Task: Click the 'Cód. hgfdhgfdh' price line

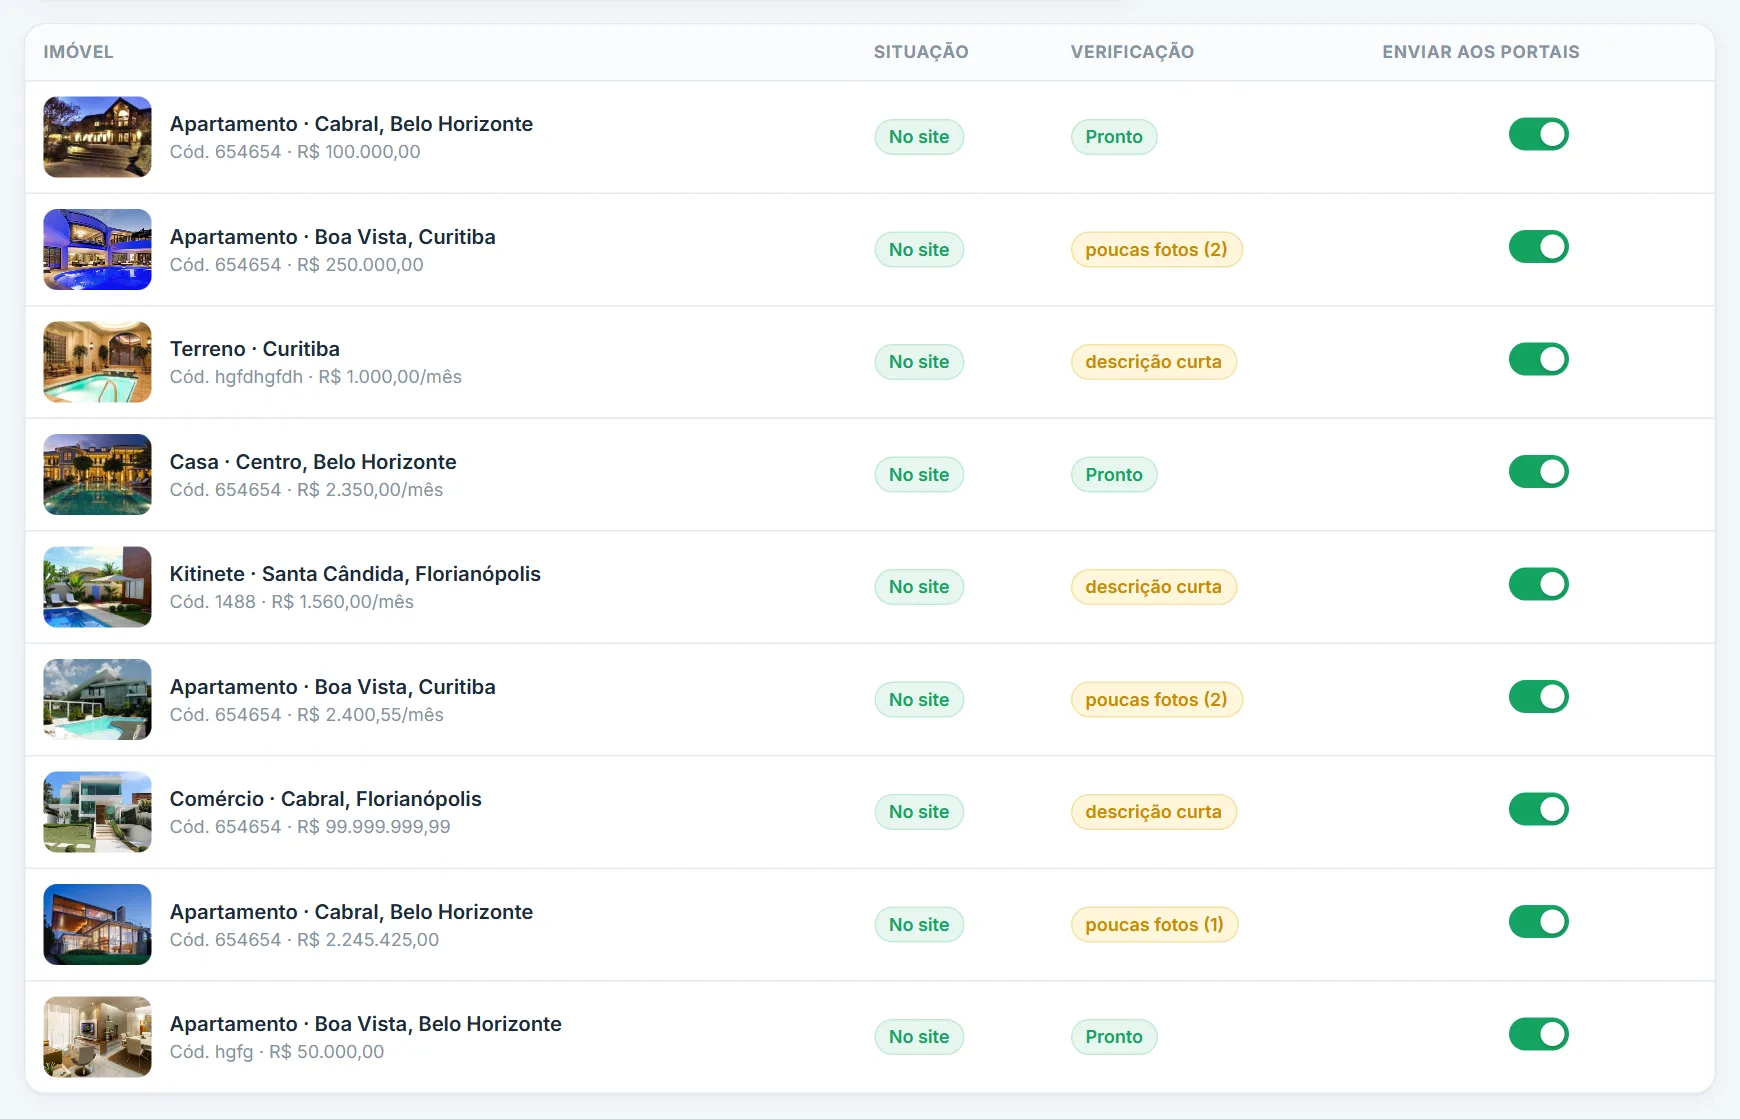Action: (315, 377)
